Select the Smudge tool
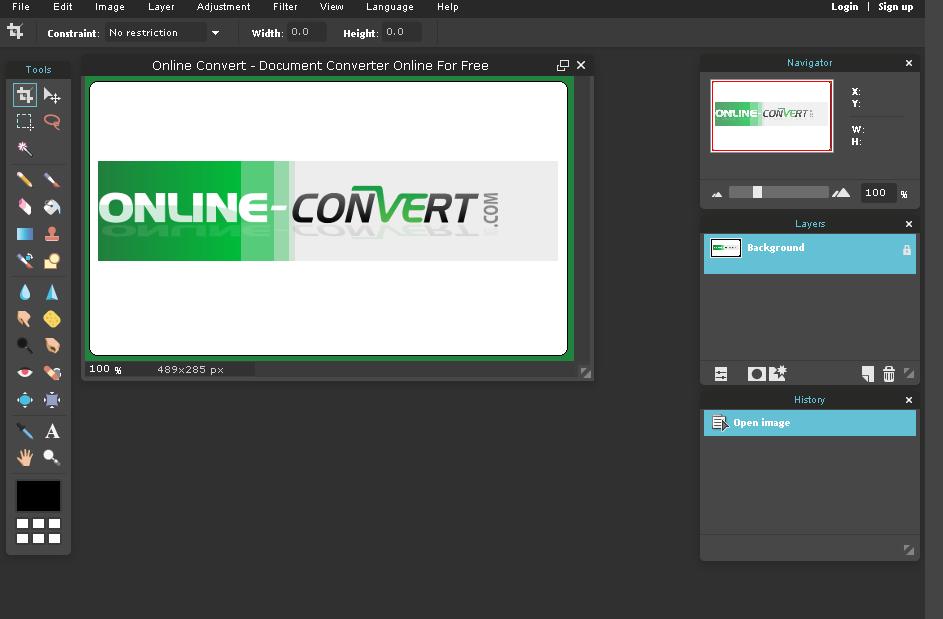943x619 pixels. click(25, 319)
